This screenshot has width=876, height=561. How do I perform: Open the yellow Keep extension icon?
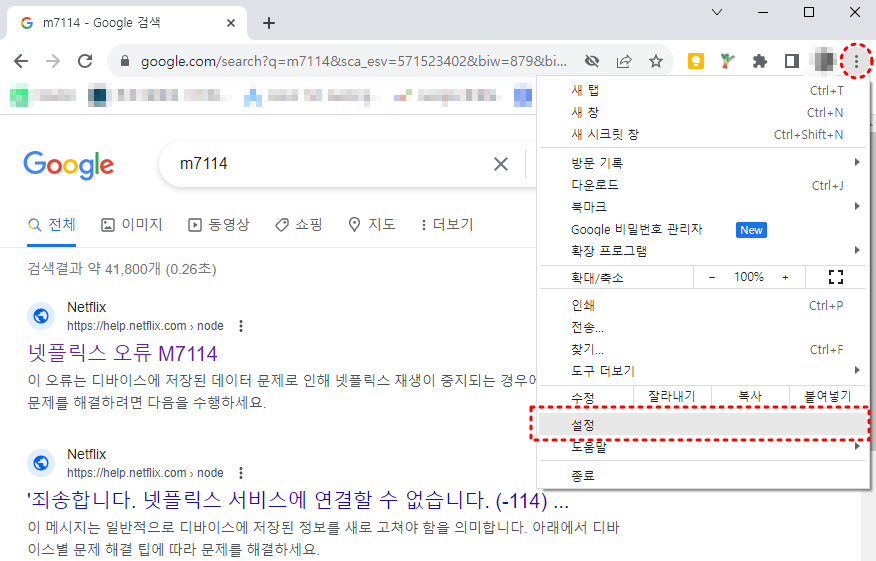click(x=696, y=61)
